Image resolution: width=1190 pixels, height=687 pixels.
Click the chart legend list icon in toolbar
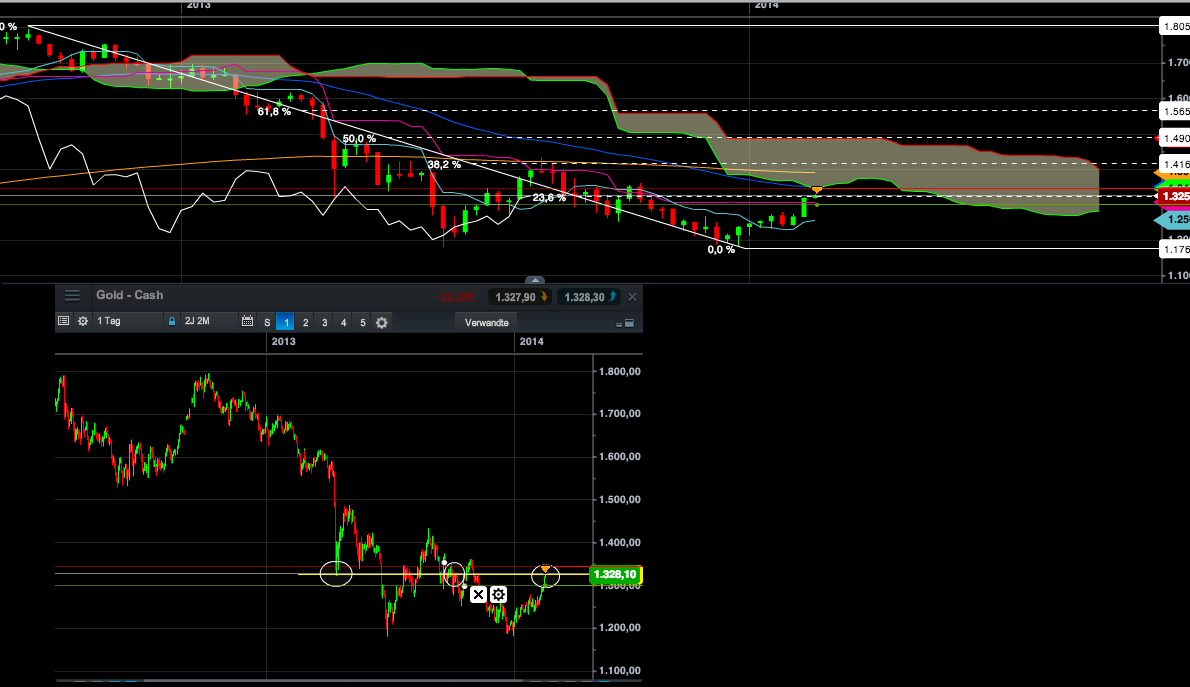(62, 321)
